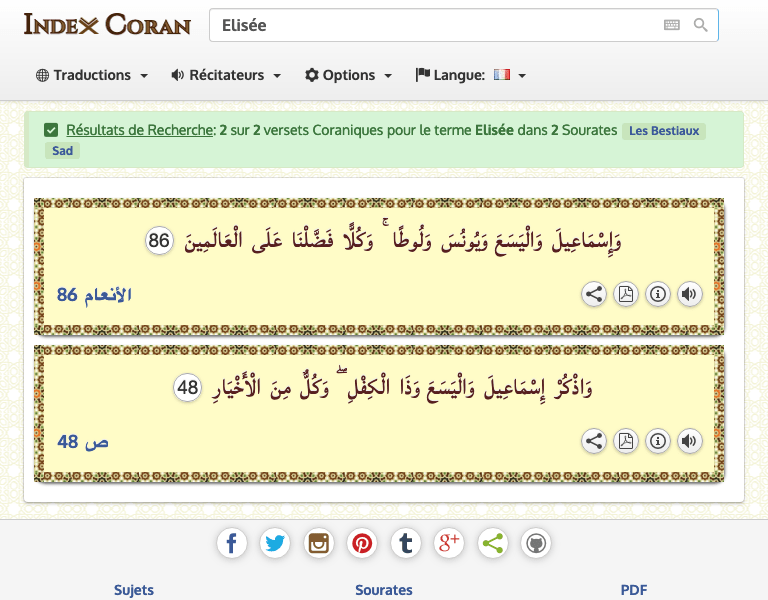Share verse 48 of Sad

[x=594, y=441]
